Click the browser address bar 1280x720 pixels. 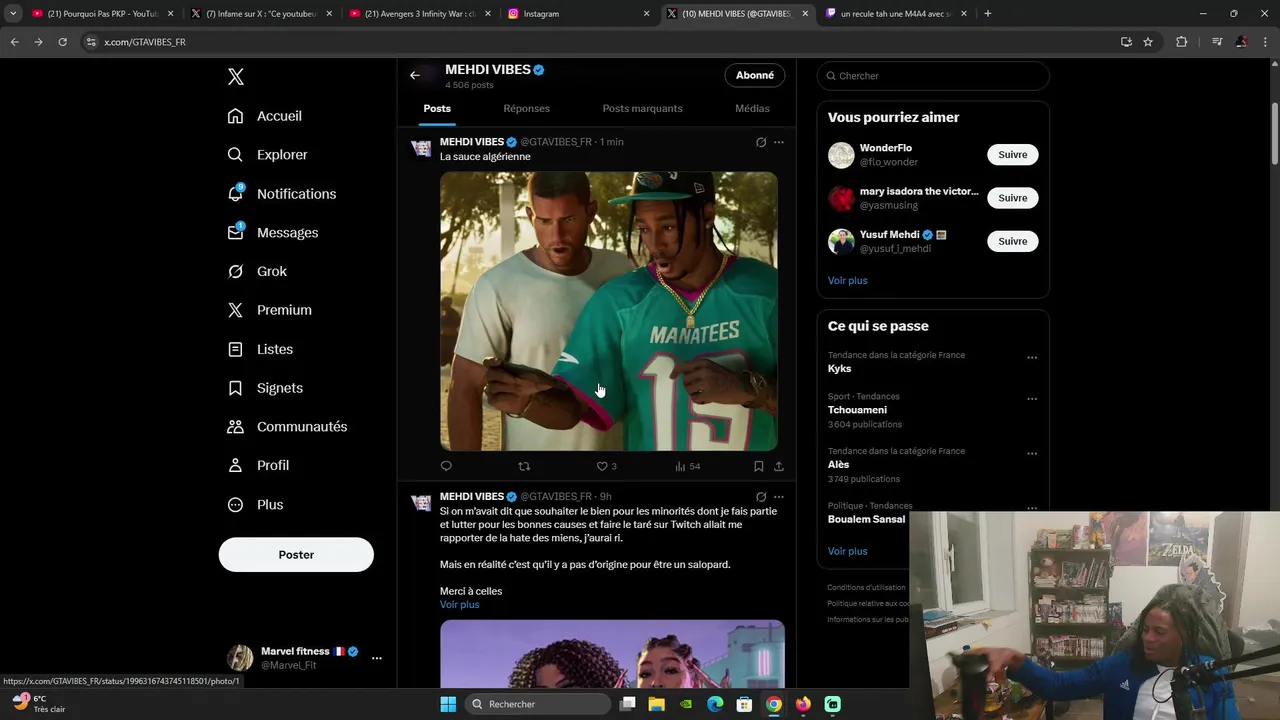point(600,42)
